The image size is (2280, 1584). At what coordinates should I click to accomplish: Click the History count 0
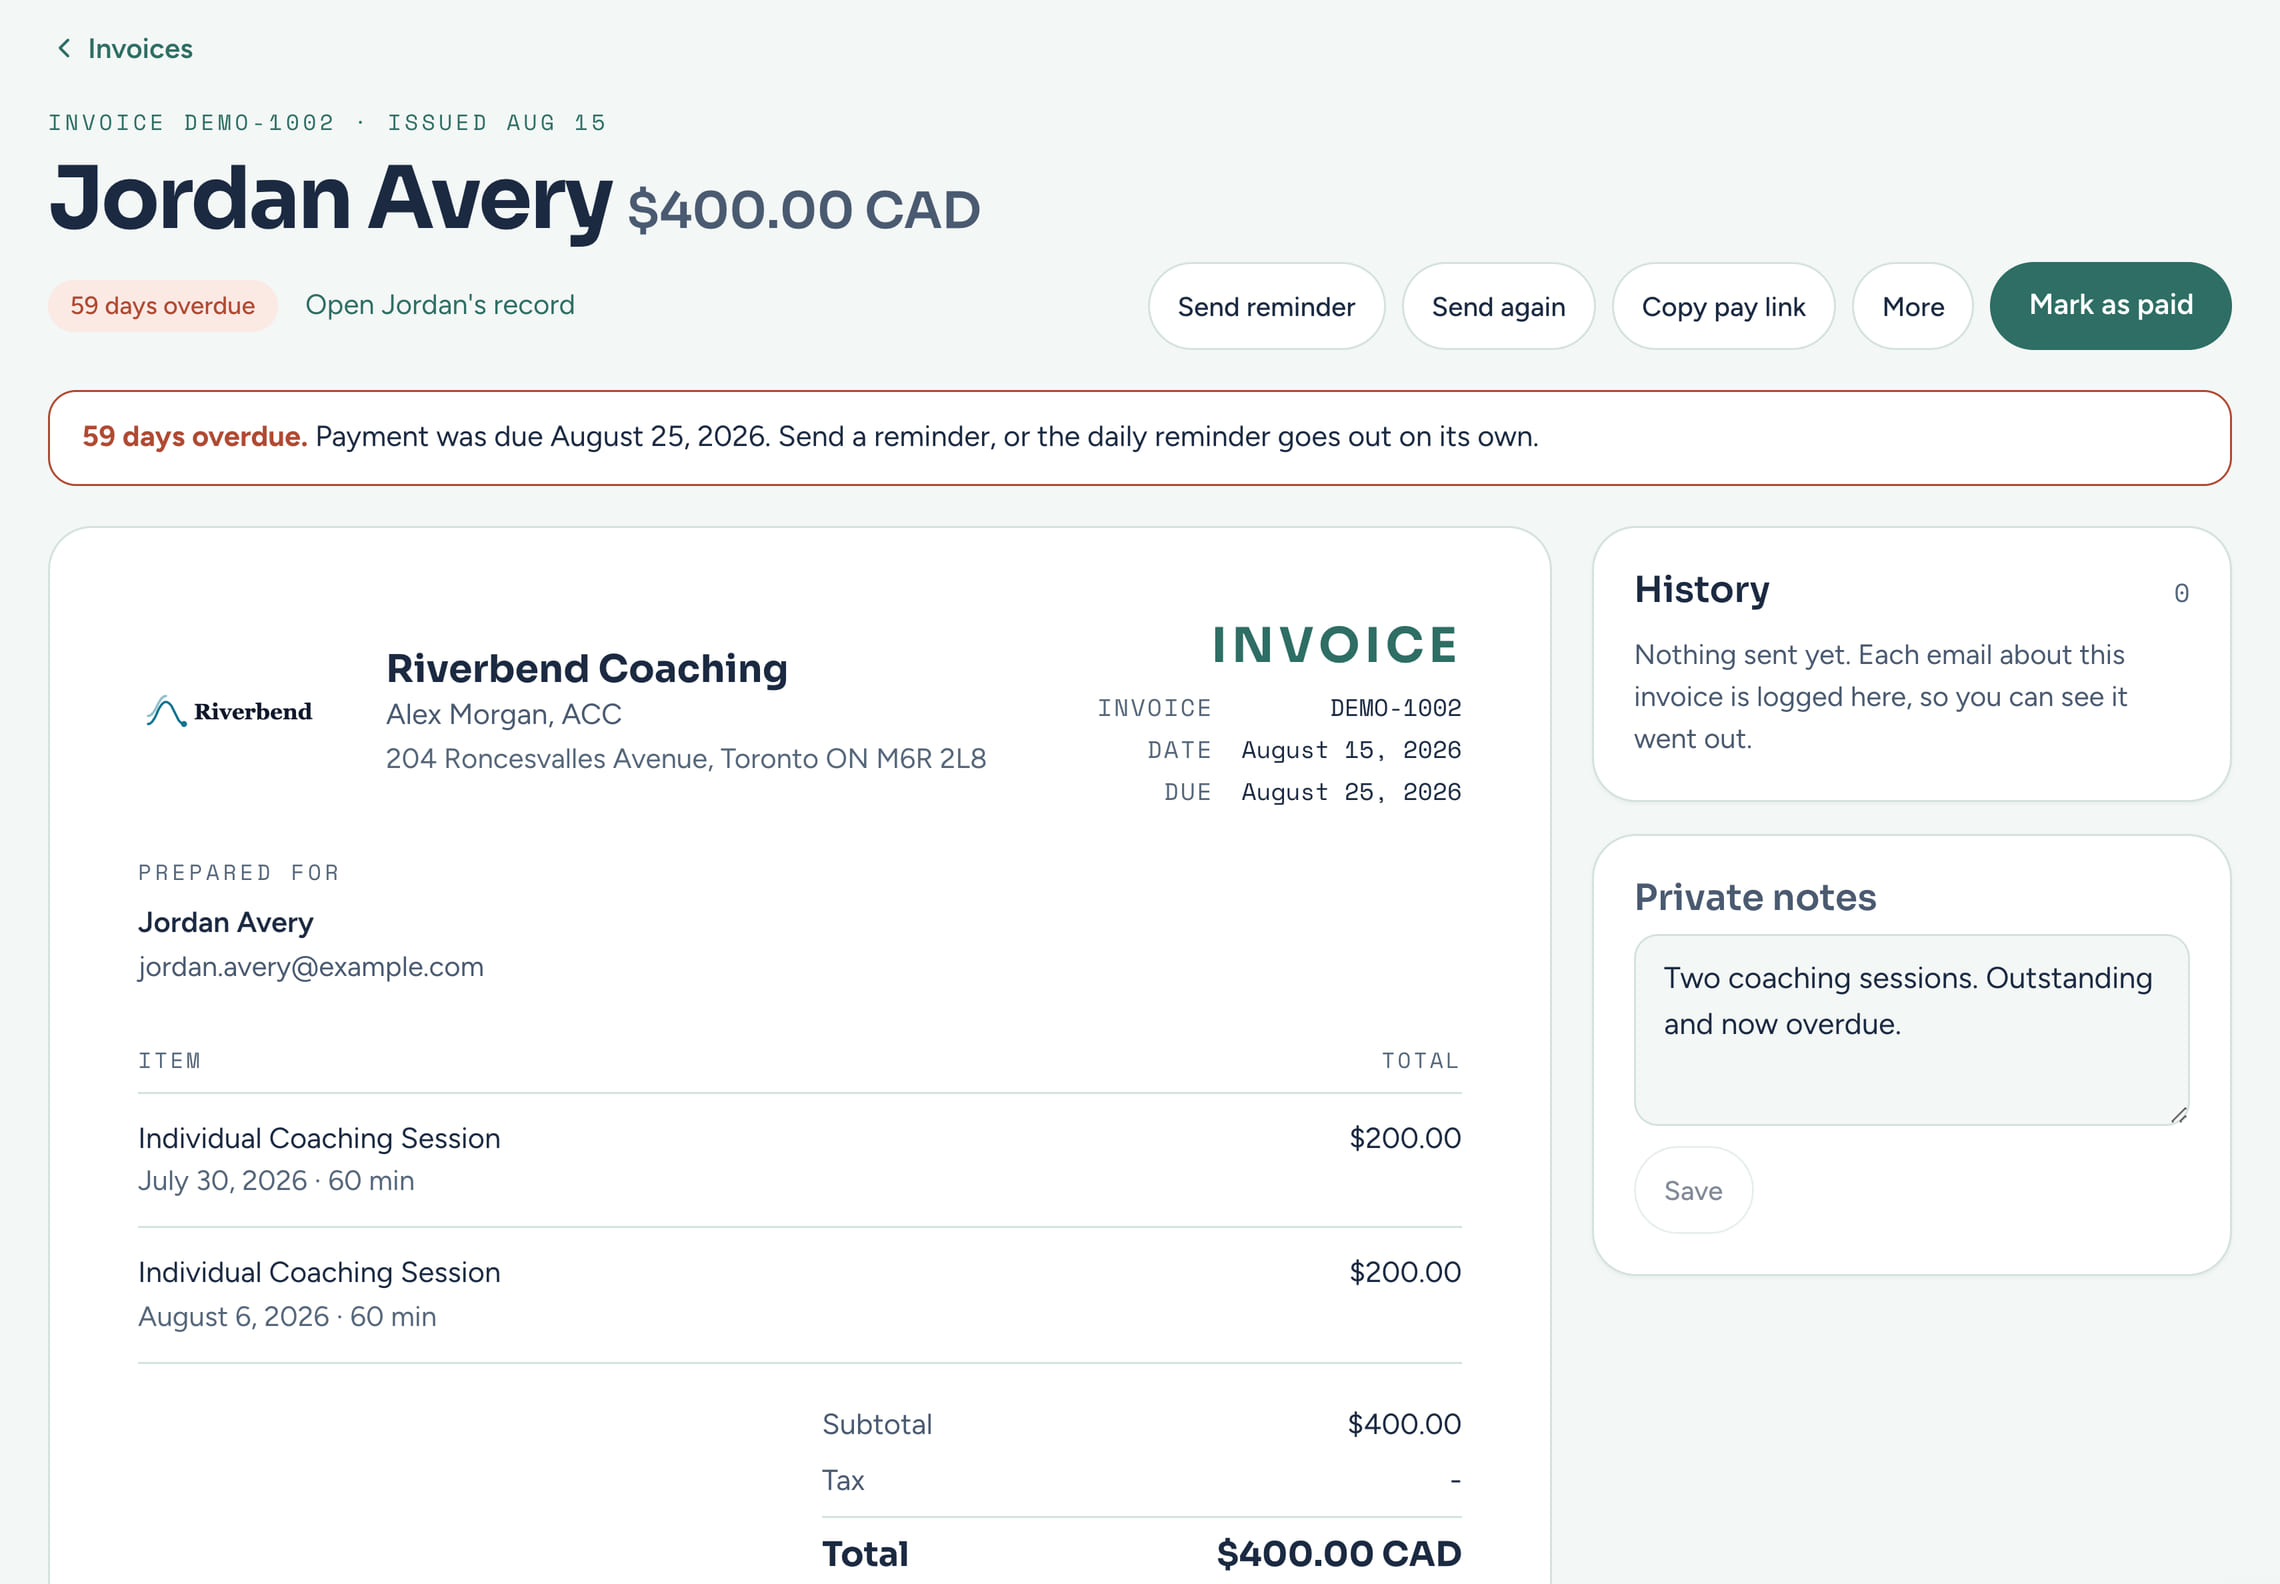tap(2181, 593)
